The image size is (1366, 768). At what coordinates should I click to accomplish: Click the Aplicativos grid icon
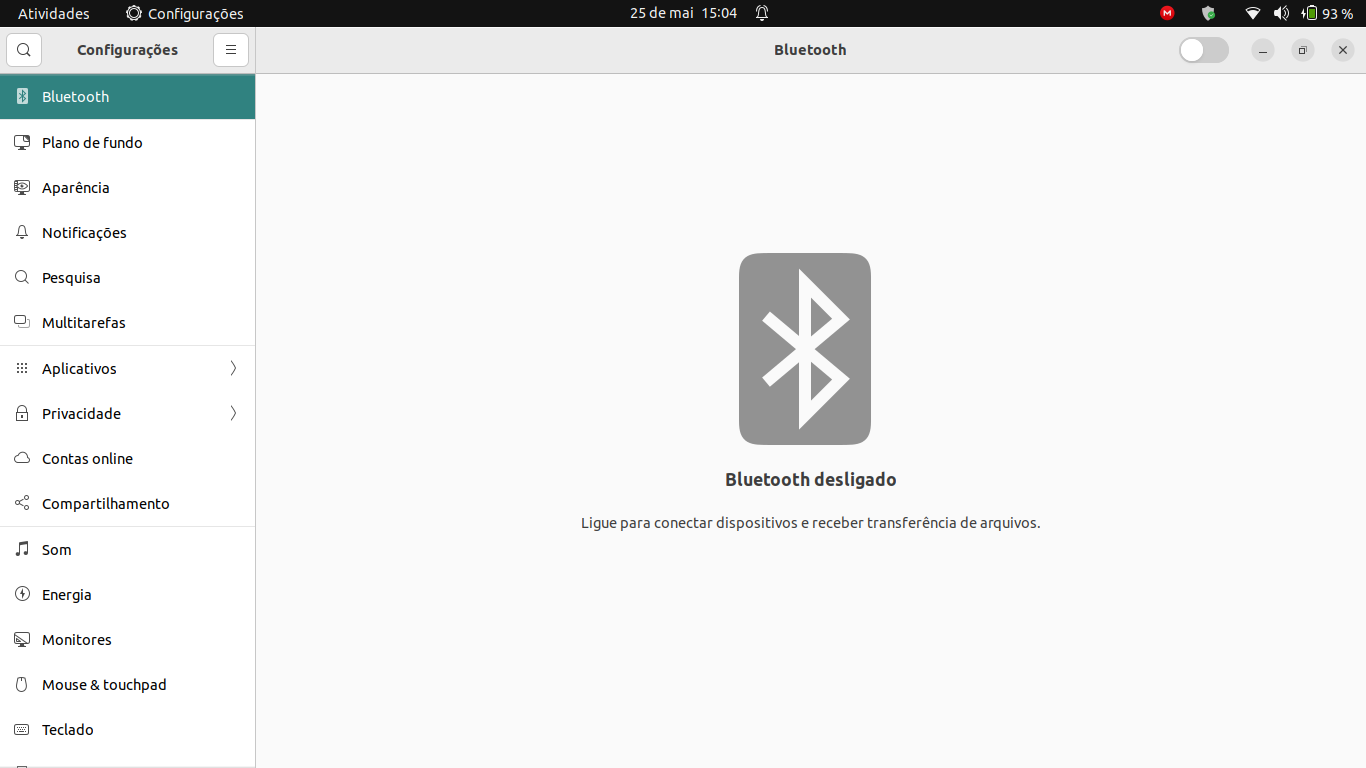point(22,368)
